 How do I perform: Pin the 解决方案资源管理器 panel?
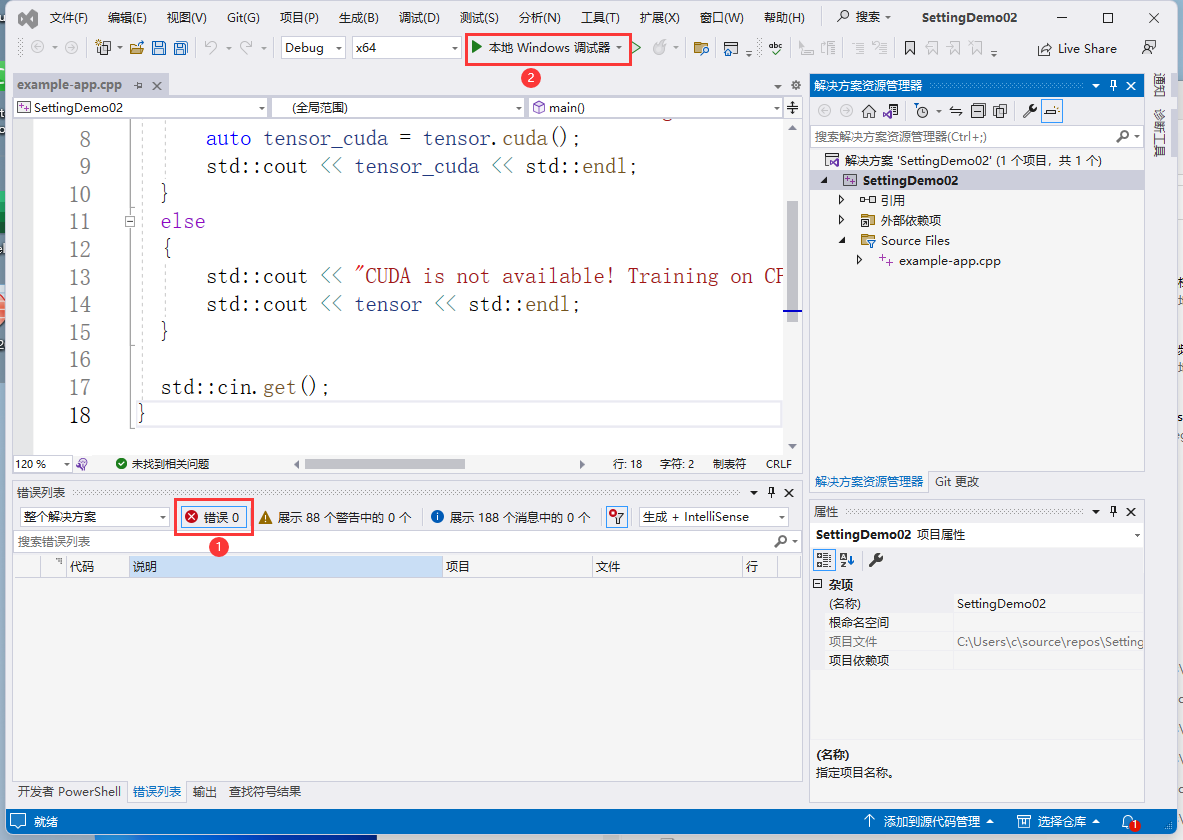(x=1113, y=85)
